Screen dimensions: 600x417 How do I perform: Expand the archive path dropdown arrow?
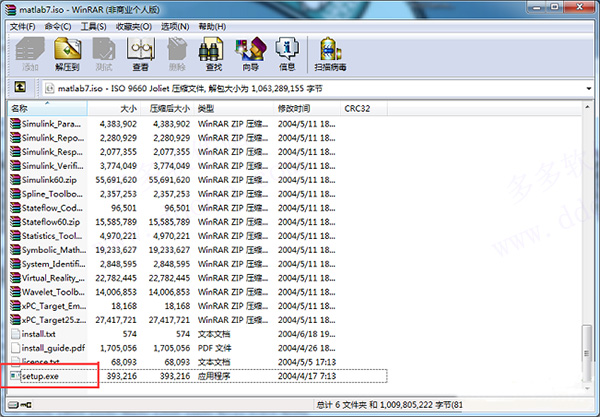[x=587, y=89]
